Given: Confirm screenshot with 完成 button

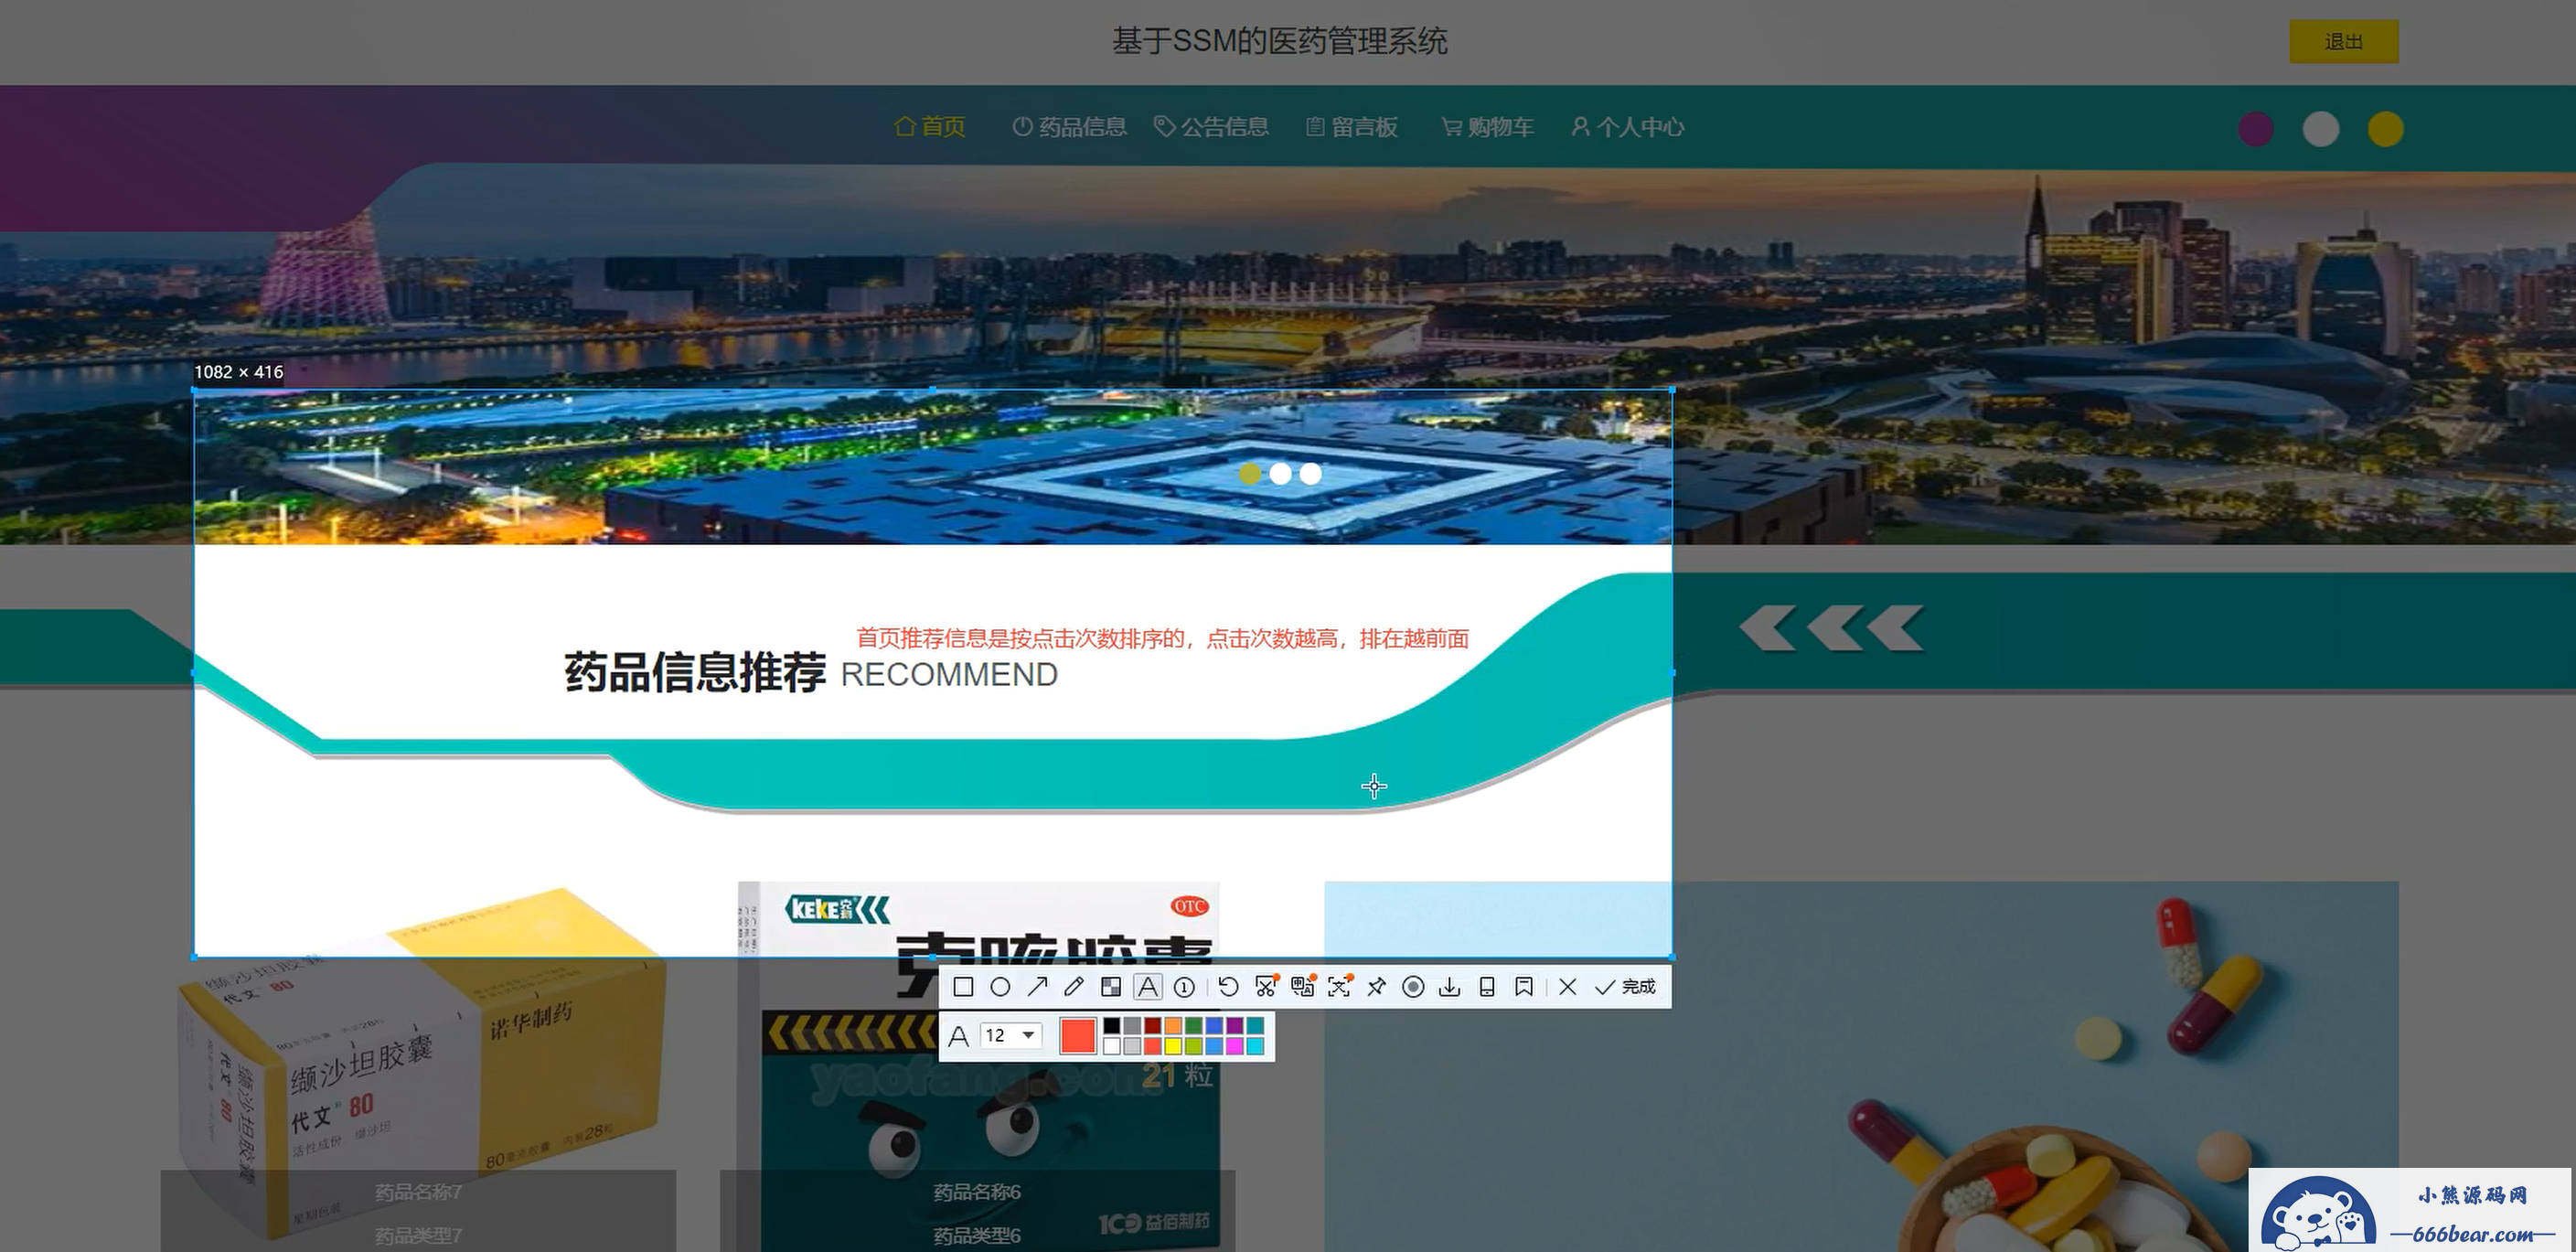Looking at the screenshot, I should [1626, 987].
